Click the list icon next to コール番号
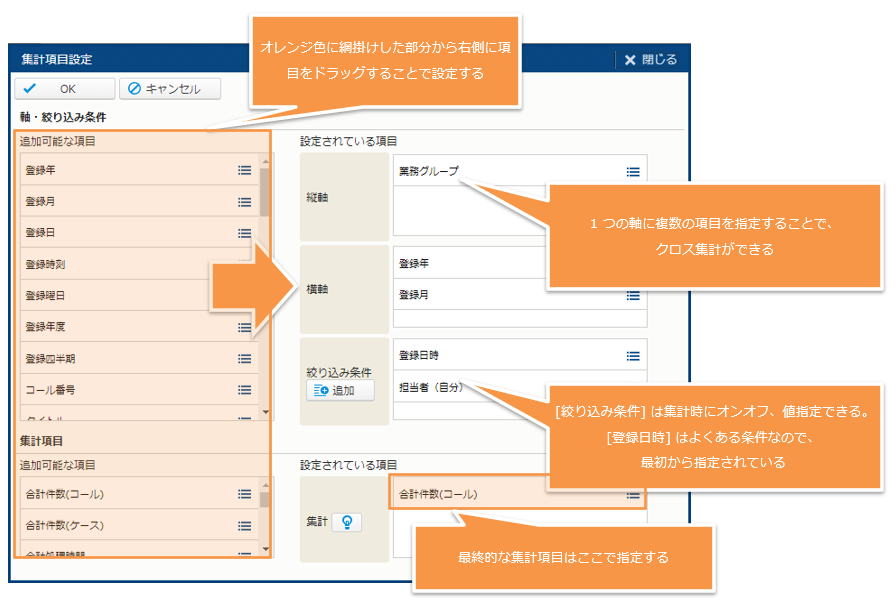Viewport: 896px width, 601px height. coord(244,389)
